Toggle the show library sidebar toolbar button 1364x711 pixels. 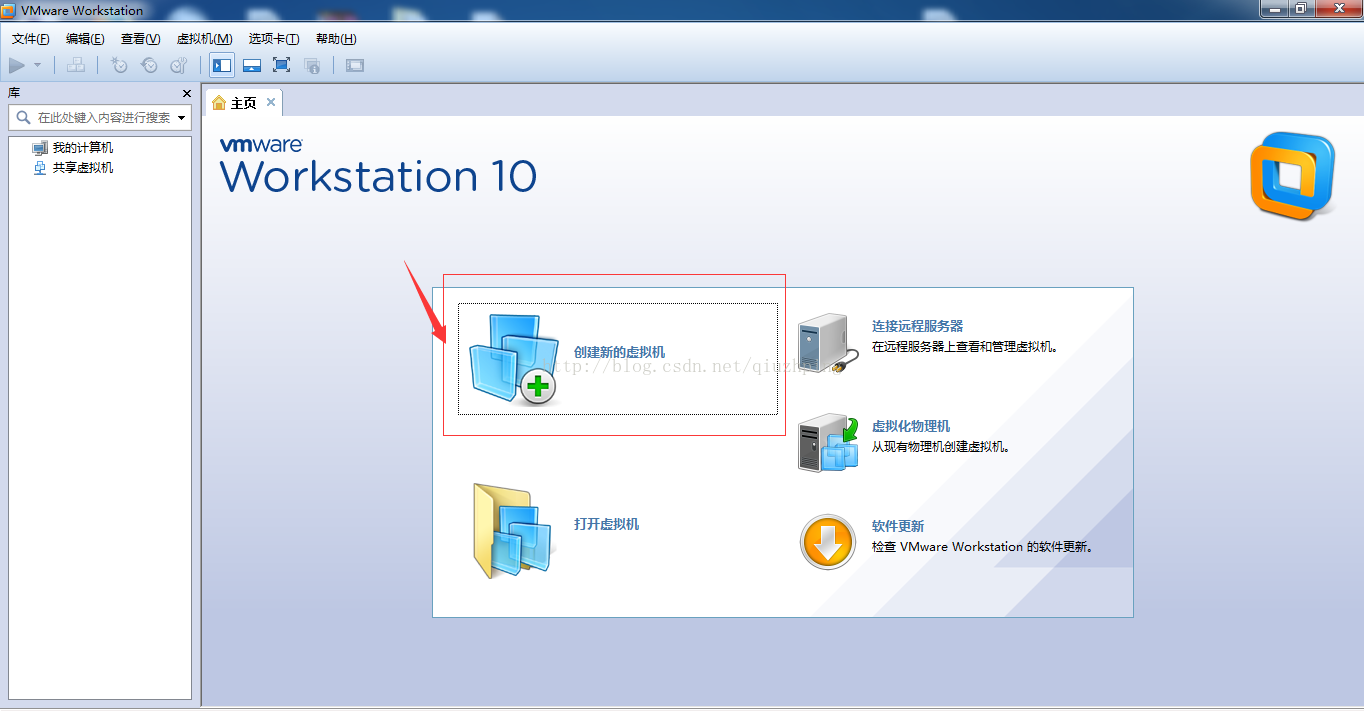pos(222,65)
